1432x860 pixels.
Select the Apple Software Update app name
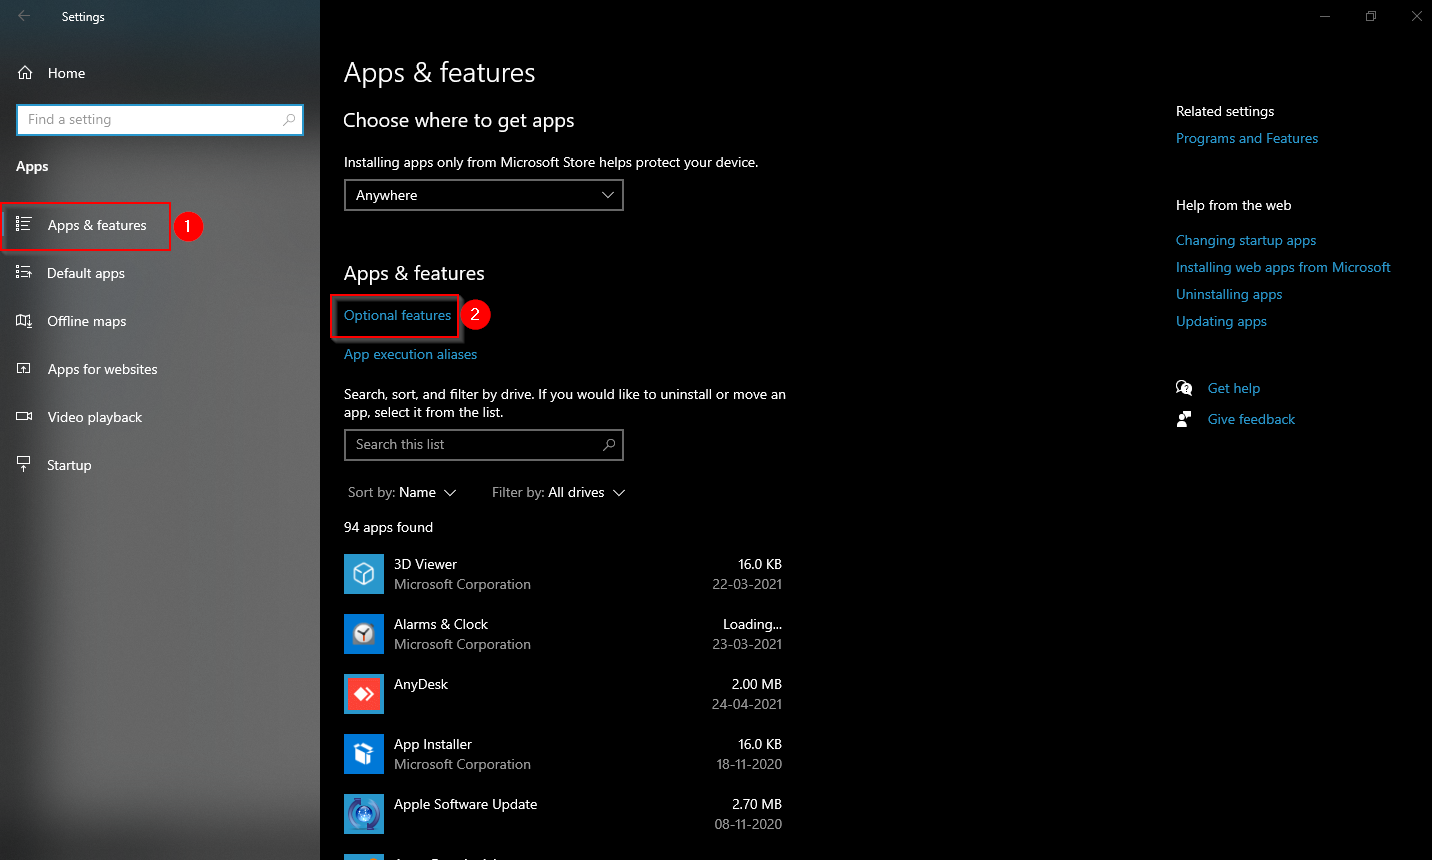click(x=465, y=804)
